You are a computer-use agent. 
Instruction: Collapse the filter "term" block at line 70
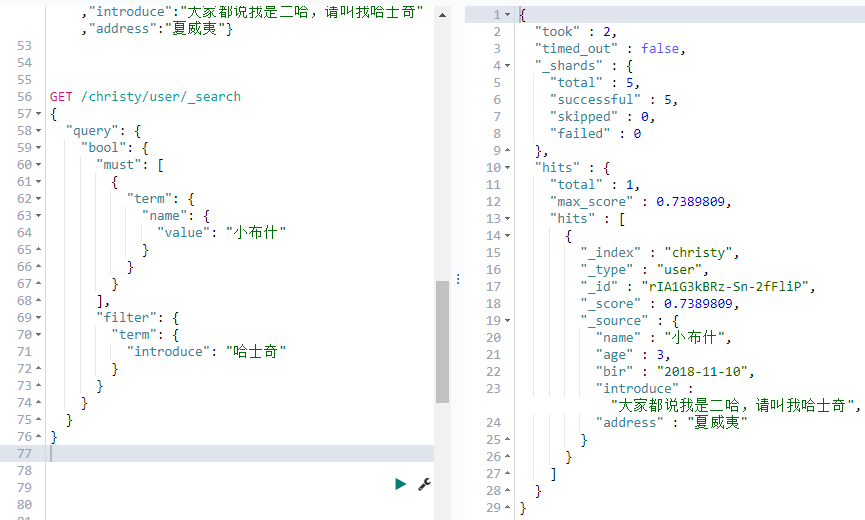[x=39, y=335]
